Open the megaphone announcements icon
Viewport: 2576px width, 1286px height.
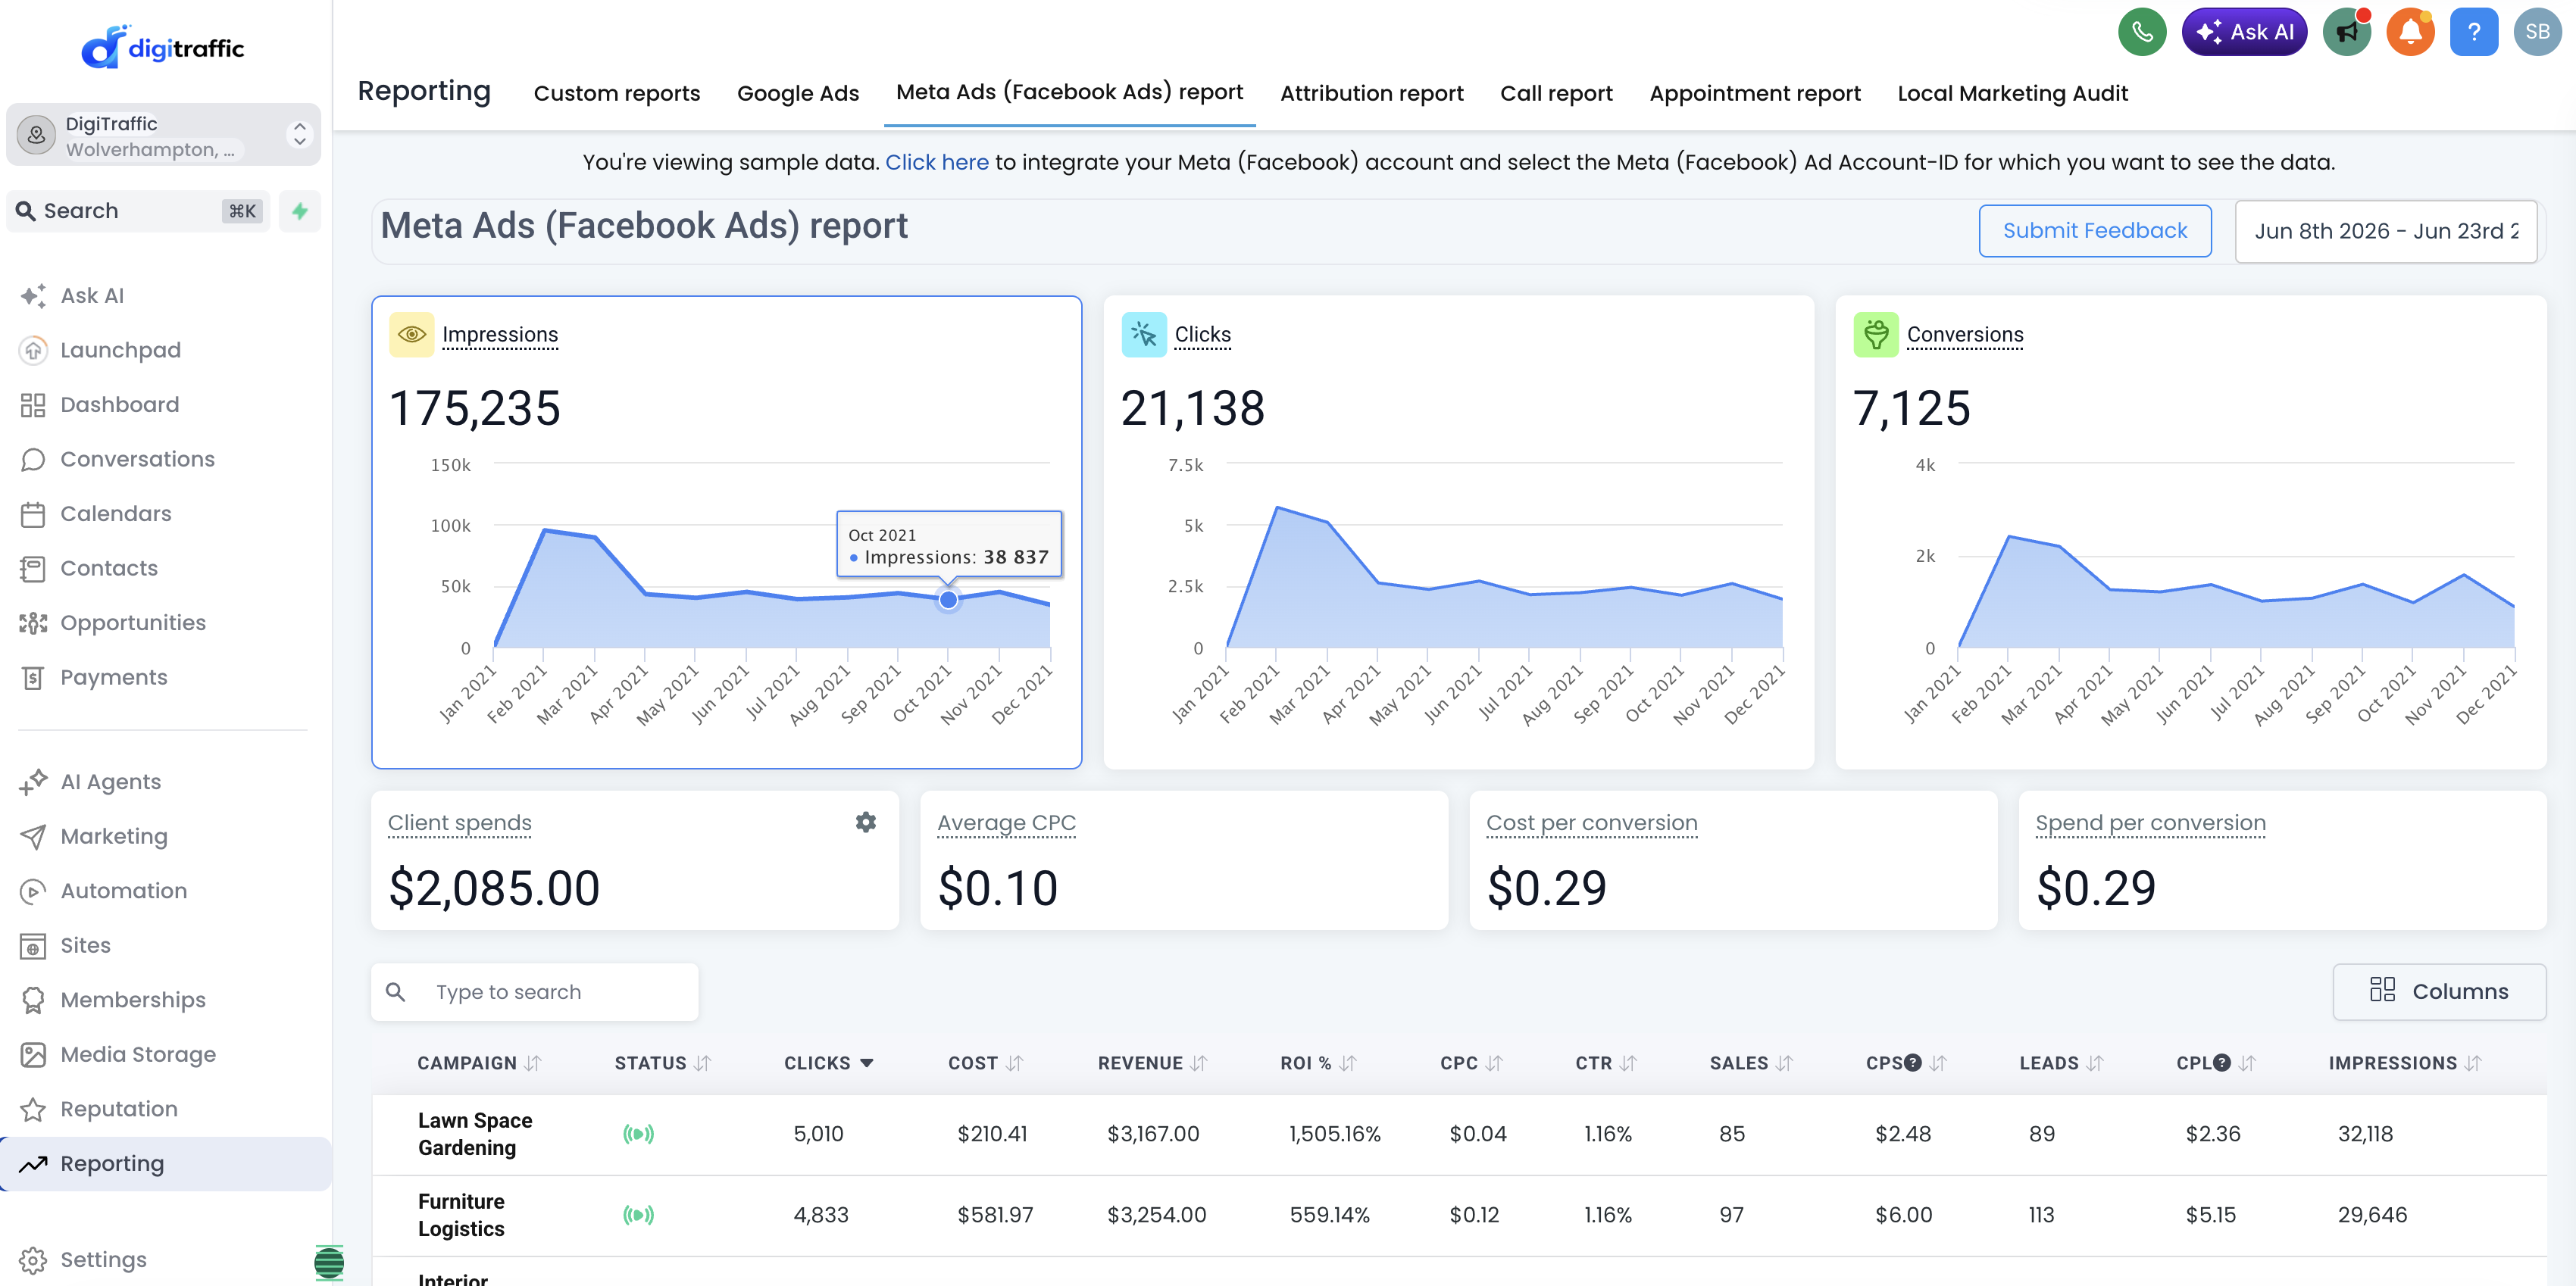click(2346, 32)
